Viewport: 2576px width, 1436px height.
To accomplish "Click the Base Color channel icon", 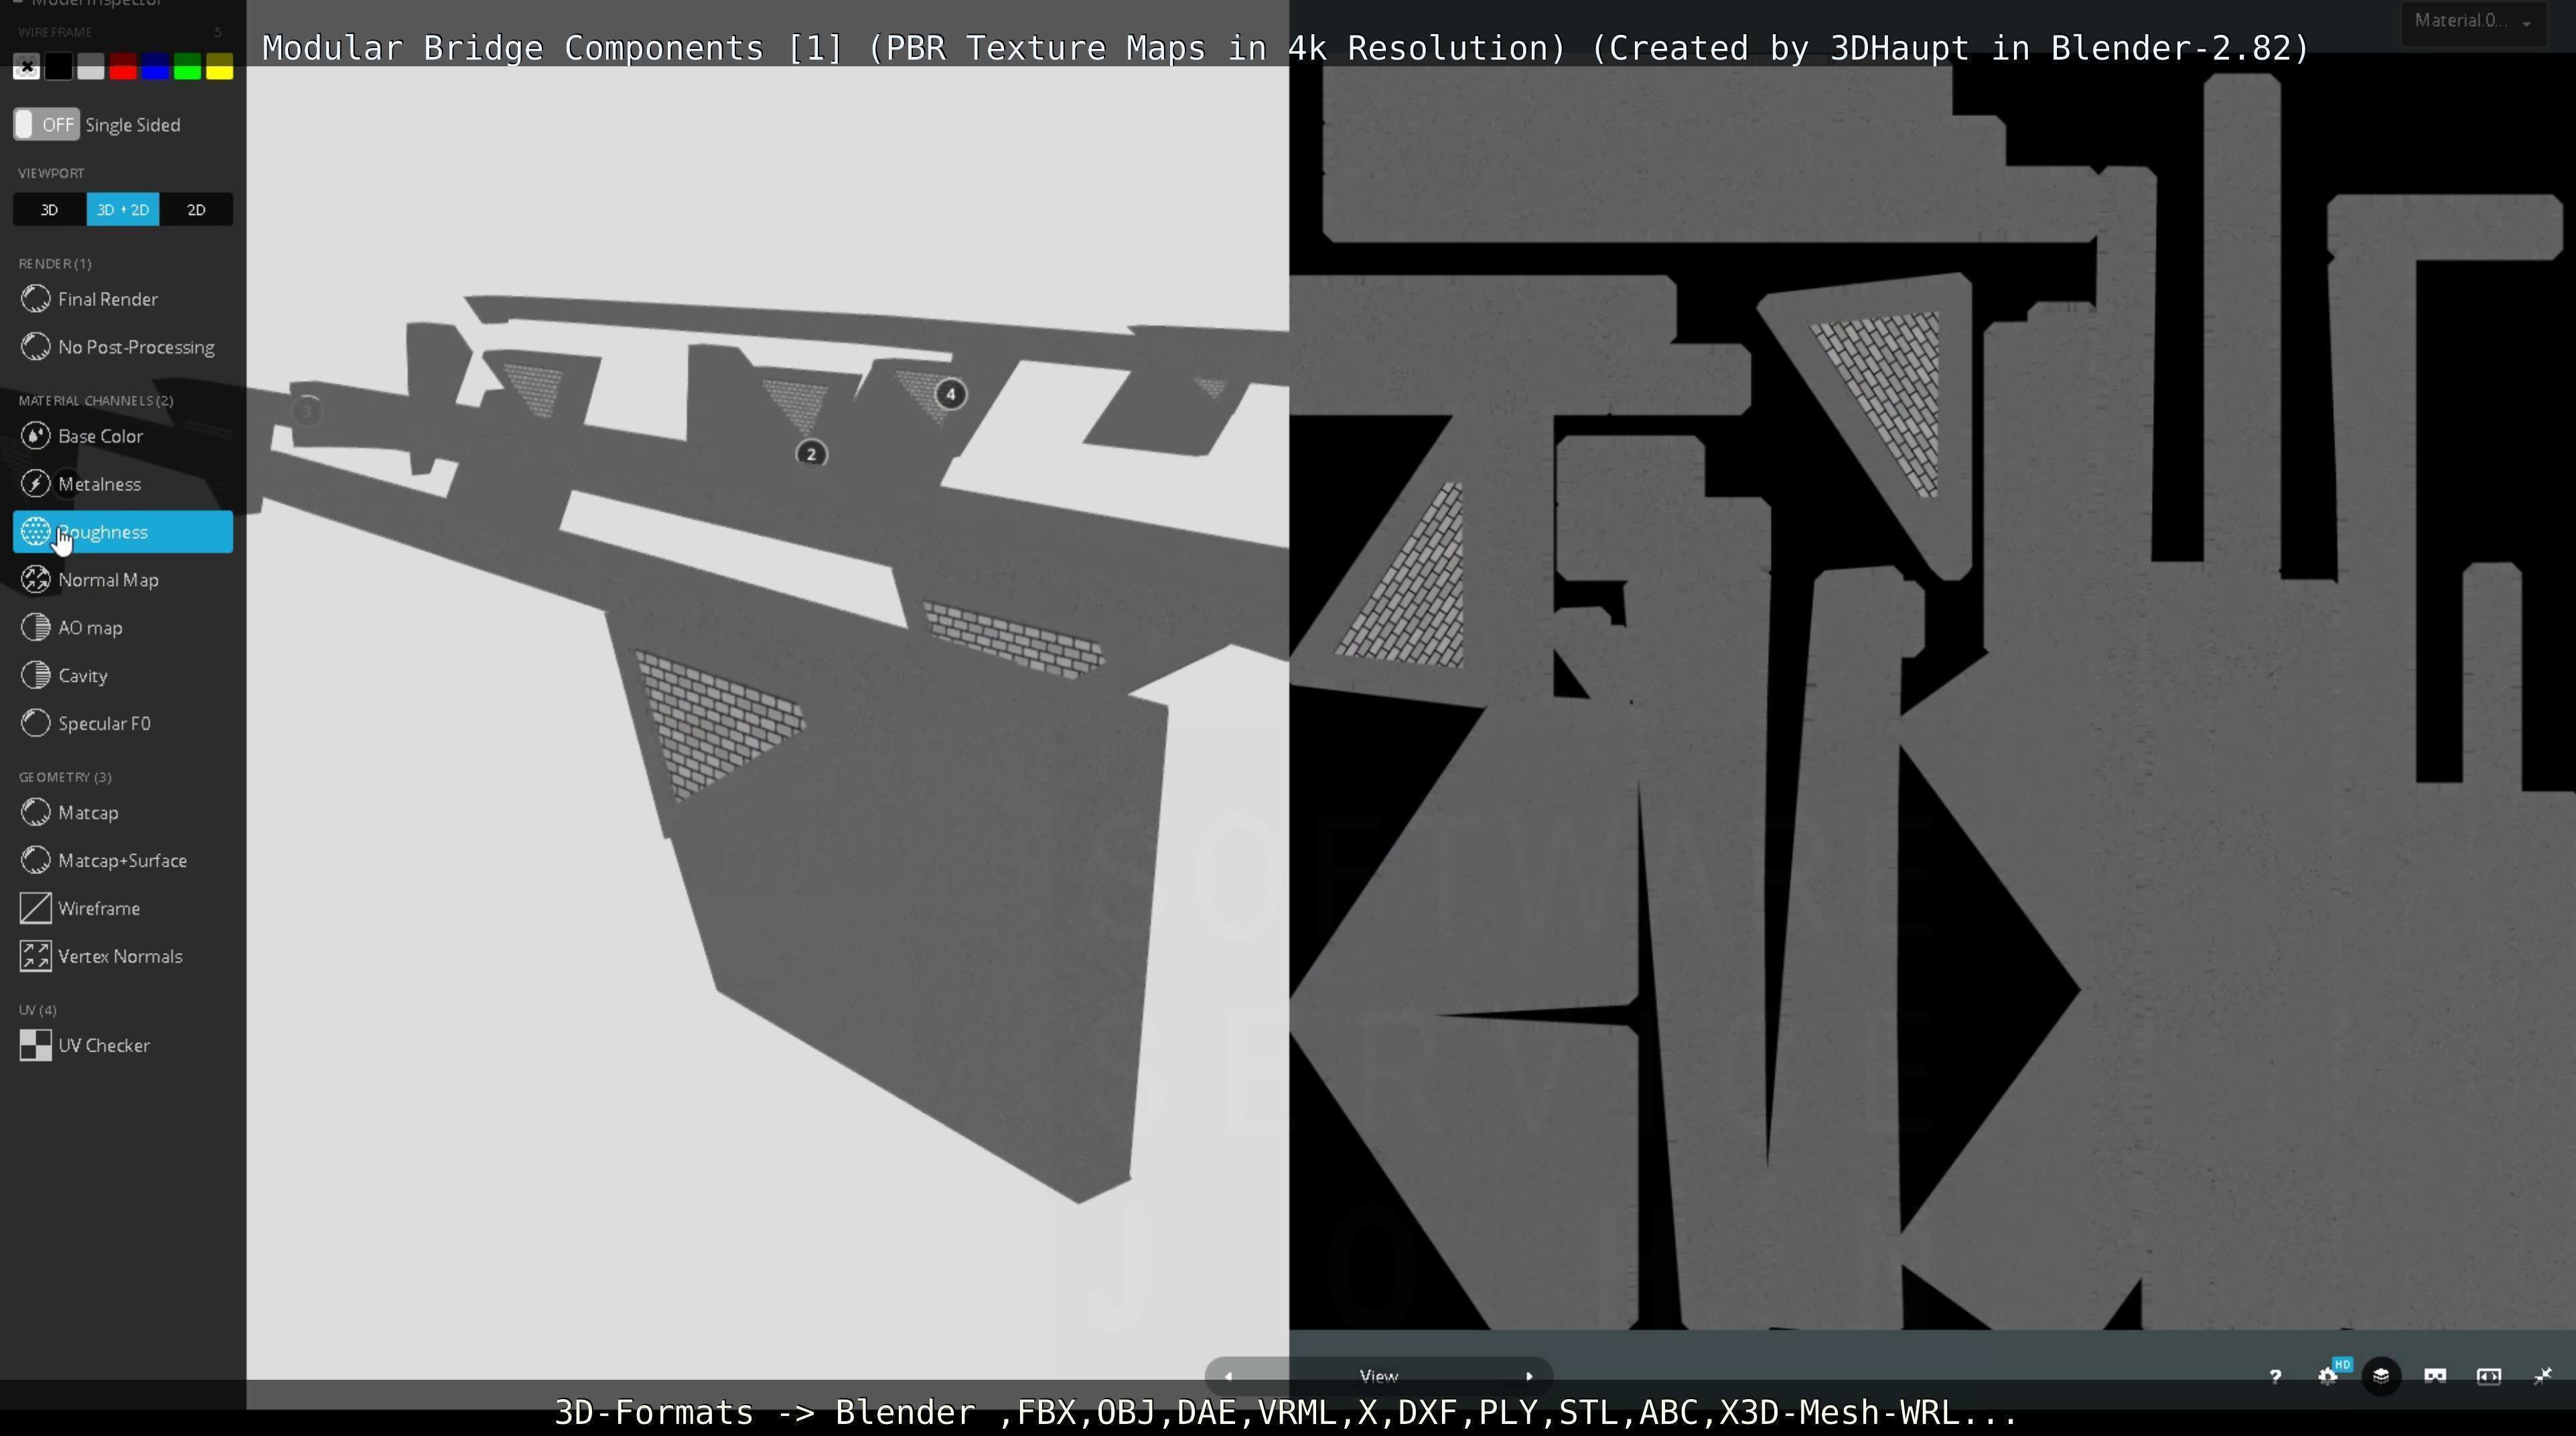I will pyautogui.click(x=36, y=436).
